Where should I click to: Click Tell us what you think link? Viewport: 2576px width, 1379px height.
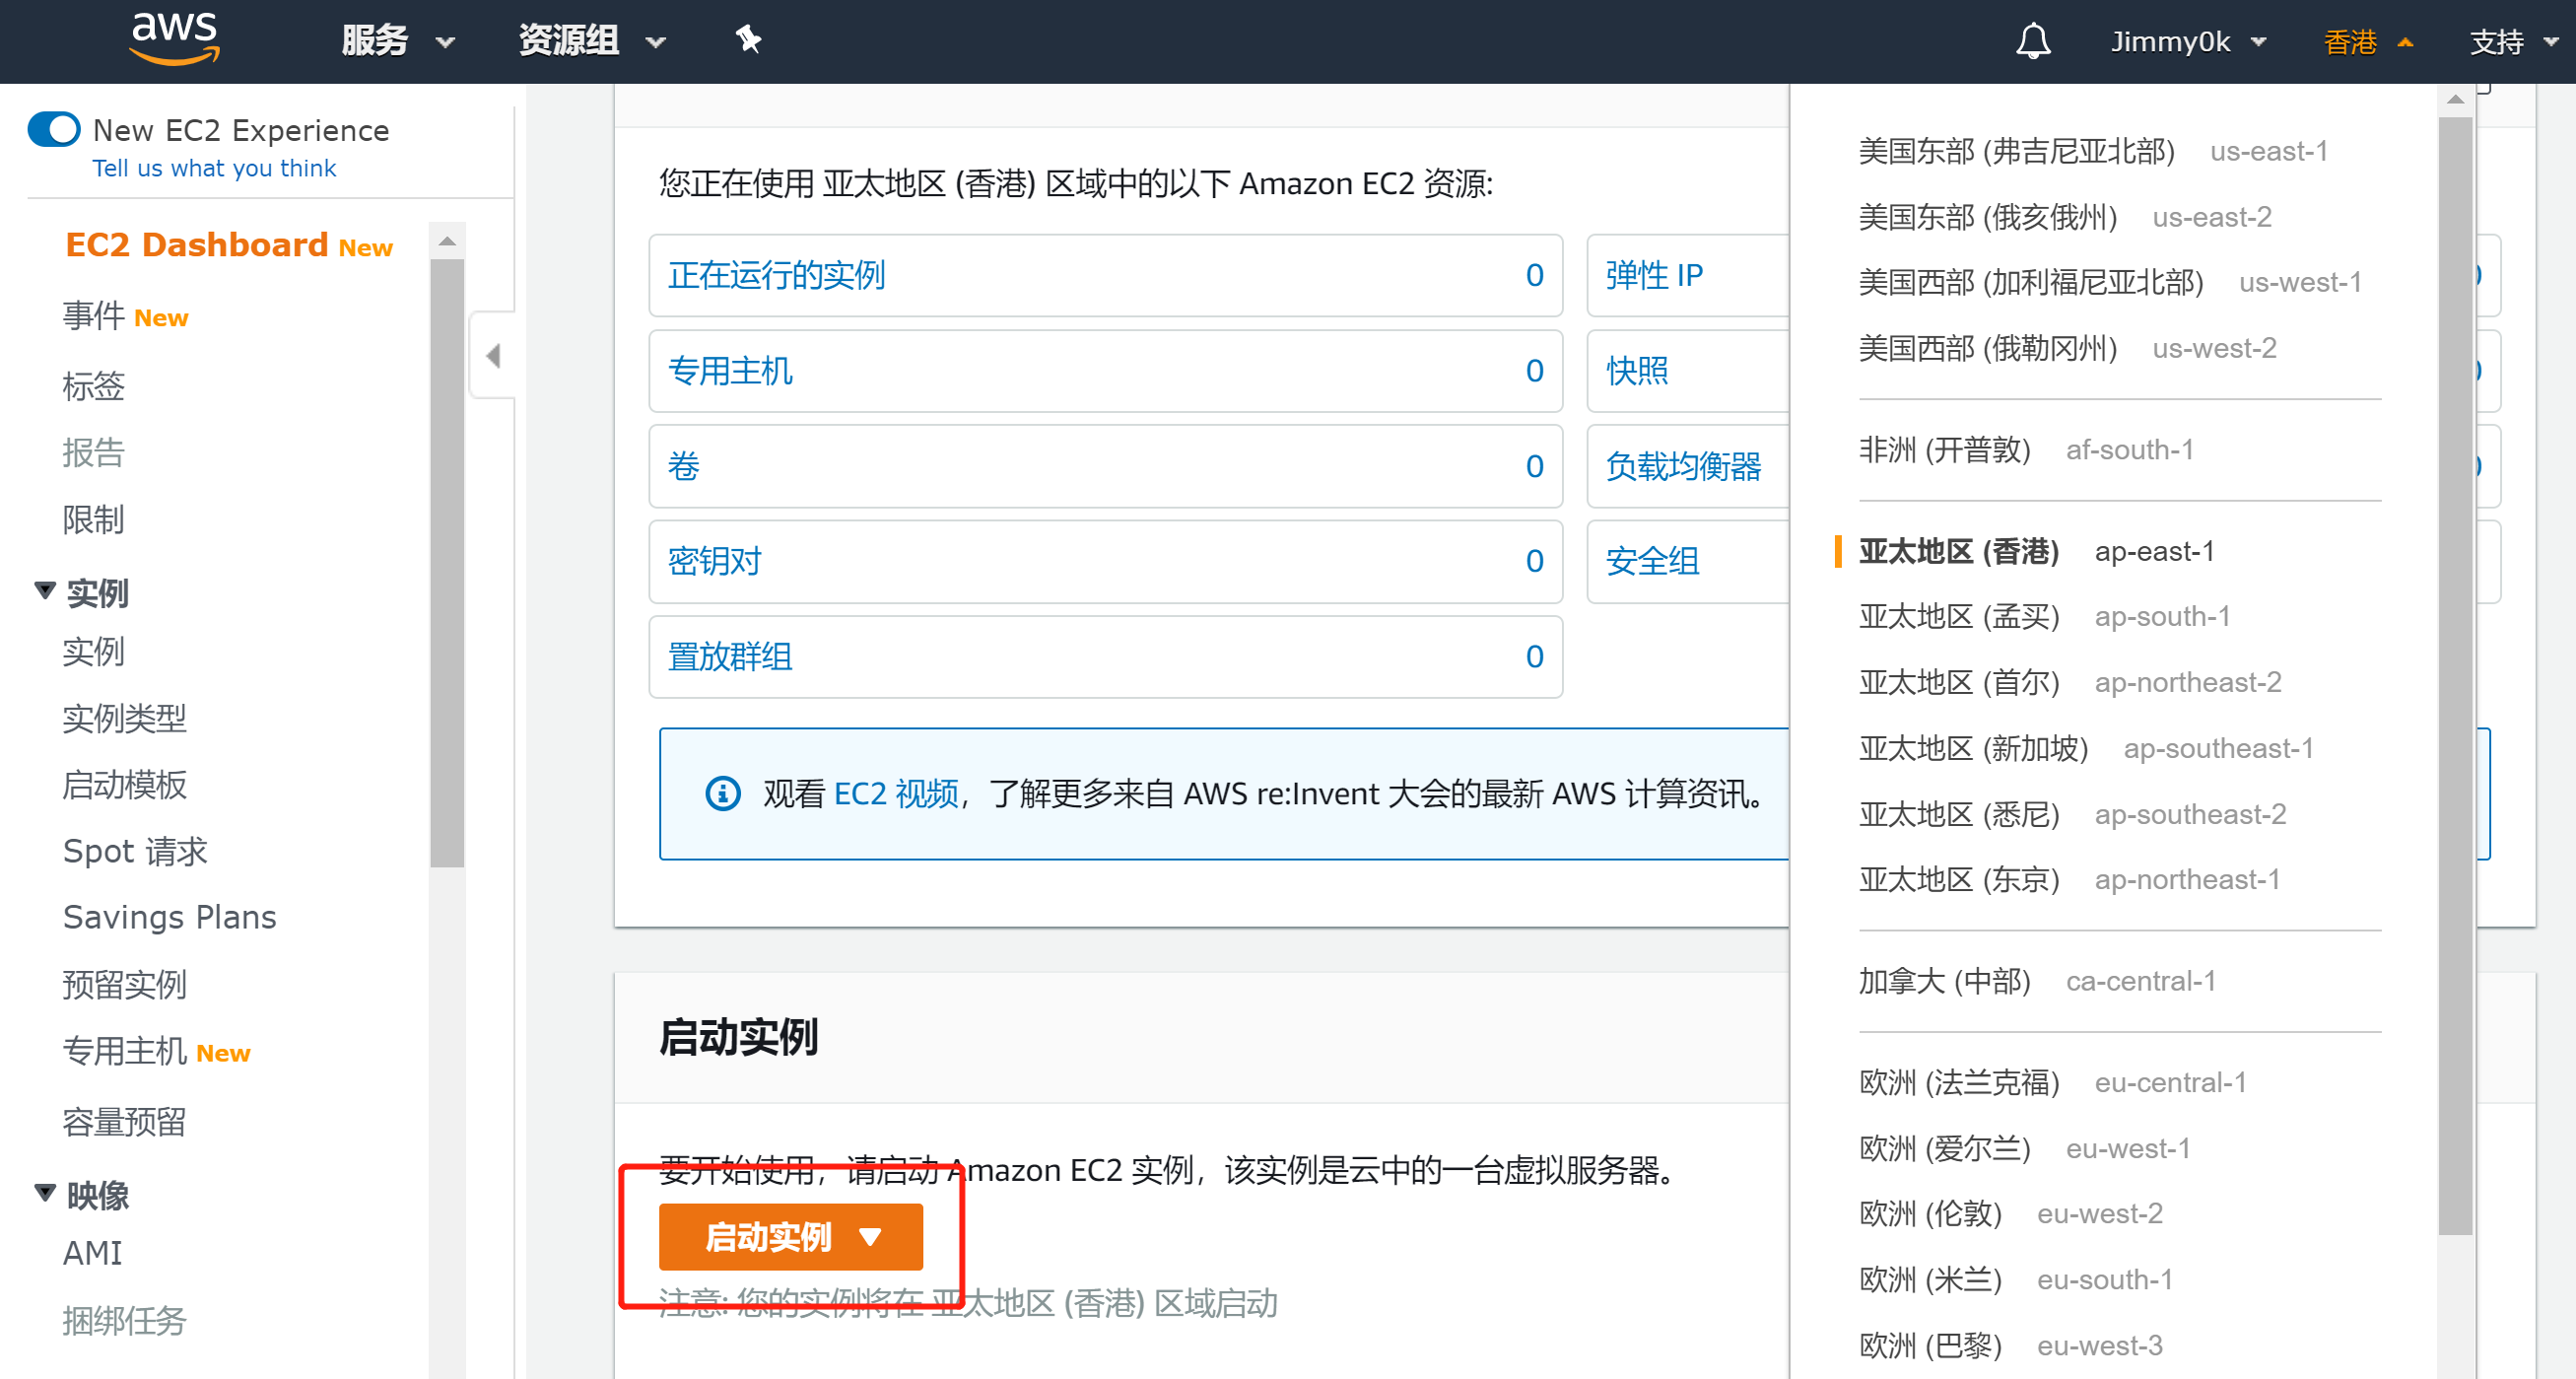[214, 168]
